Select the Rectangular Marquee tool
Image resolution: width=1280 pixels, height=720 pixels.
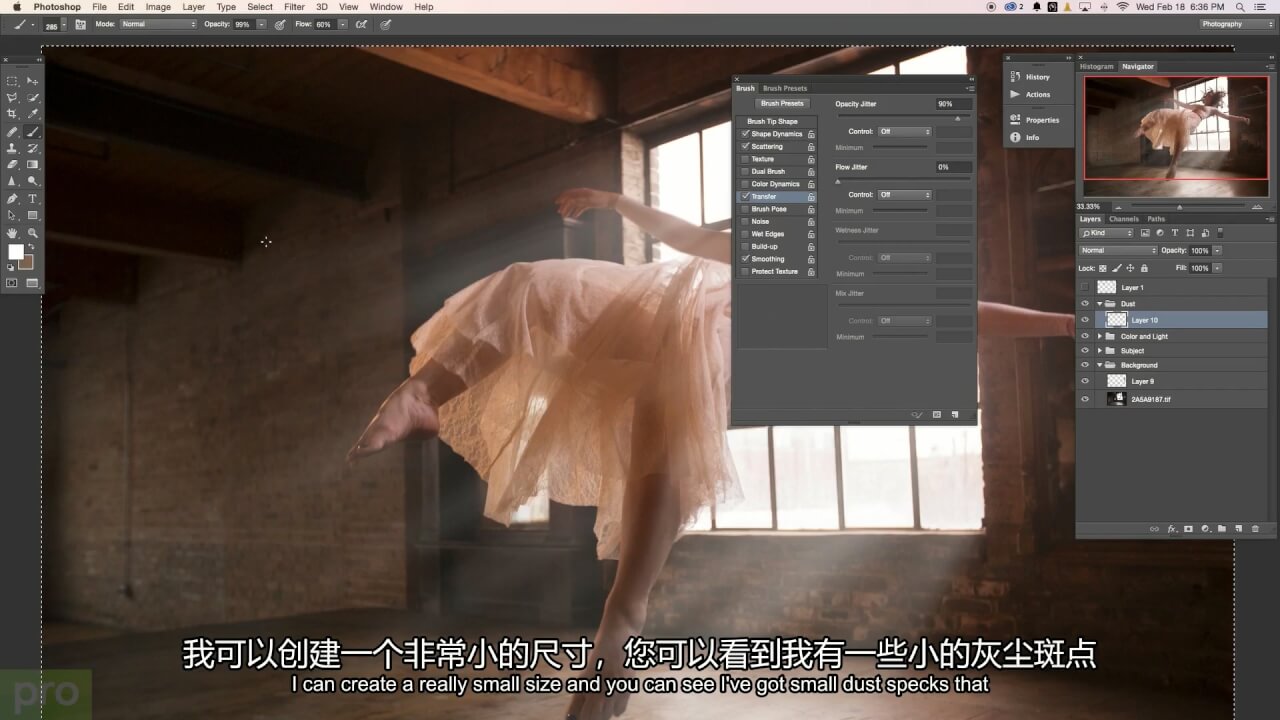tap(12, 81)
